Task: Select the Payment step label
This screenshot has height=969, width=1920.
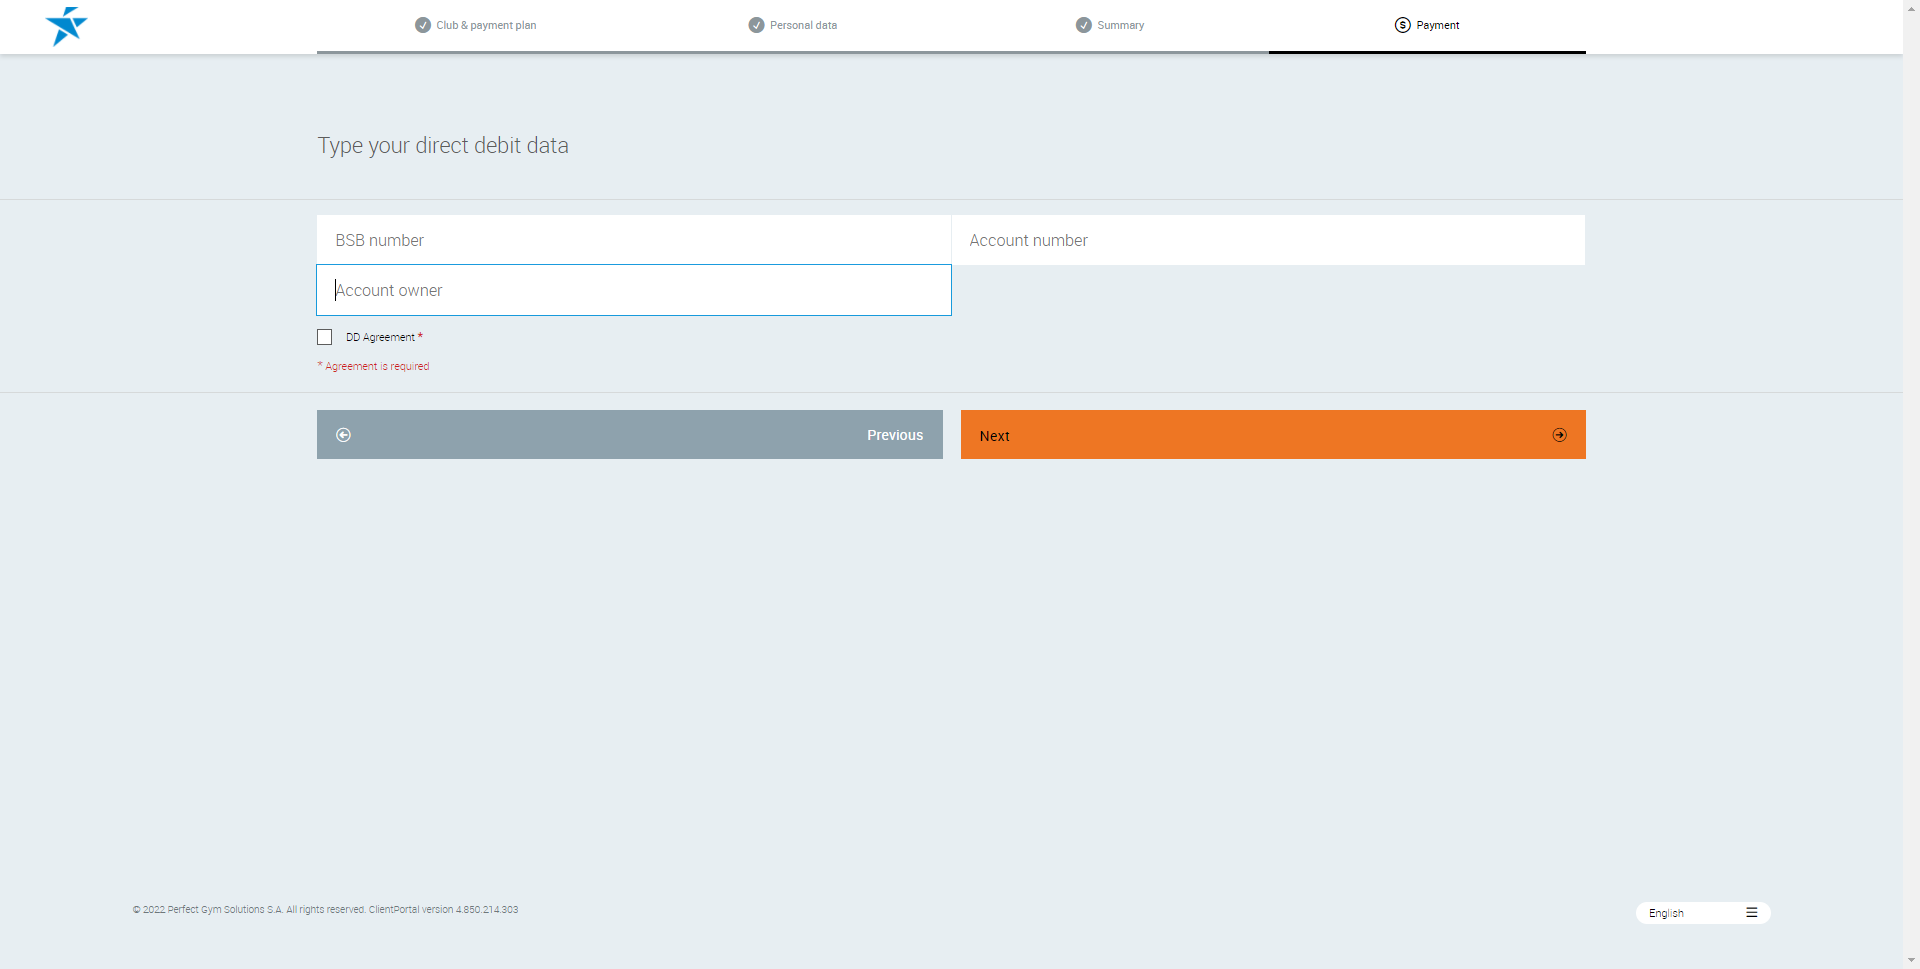Action: (x=1437, y=25)
